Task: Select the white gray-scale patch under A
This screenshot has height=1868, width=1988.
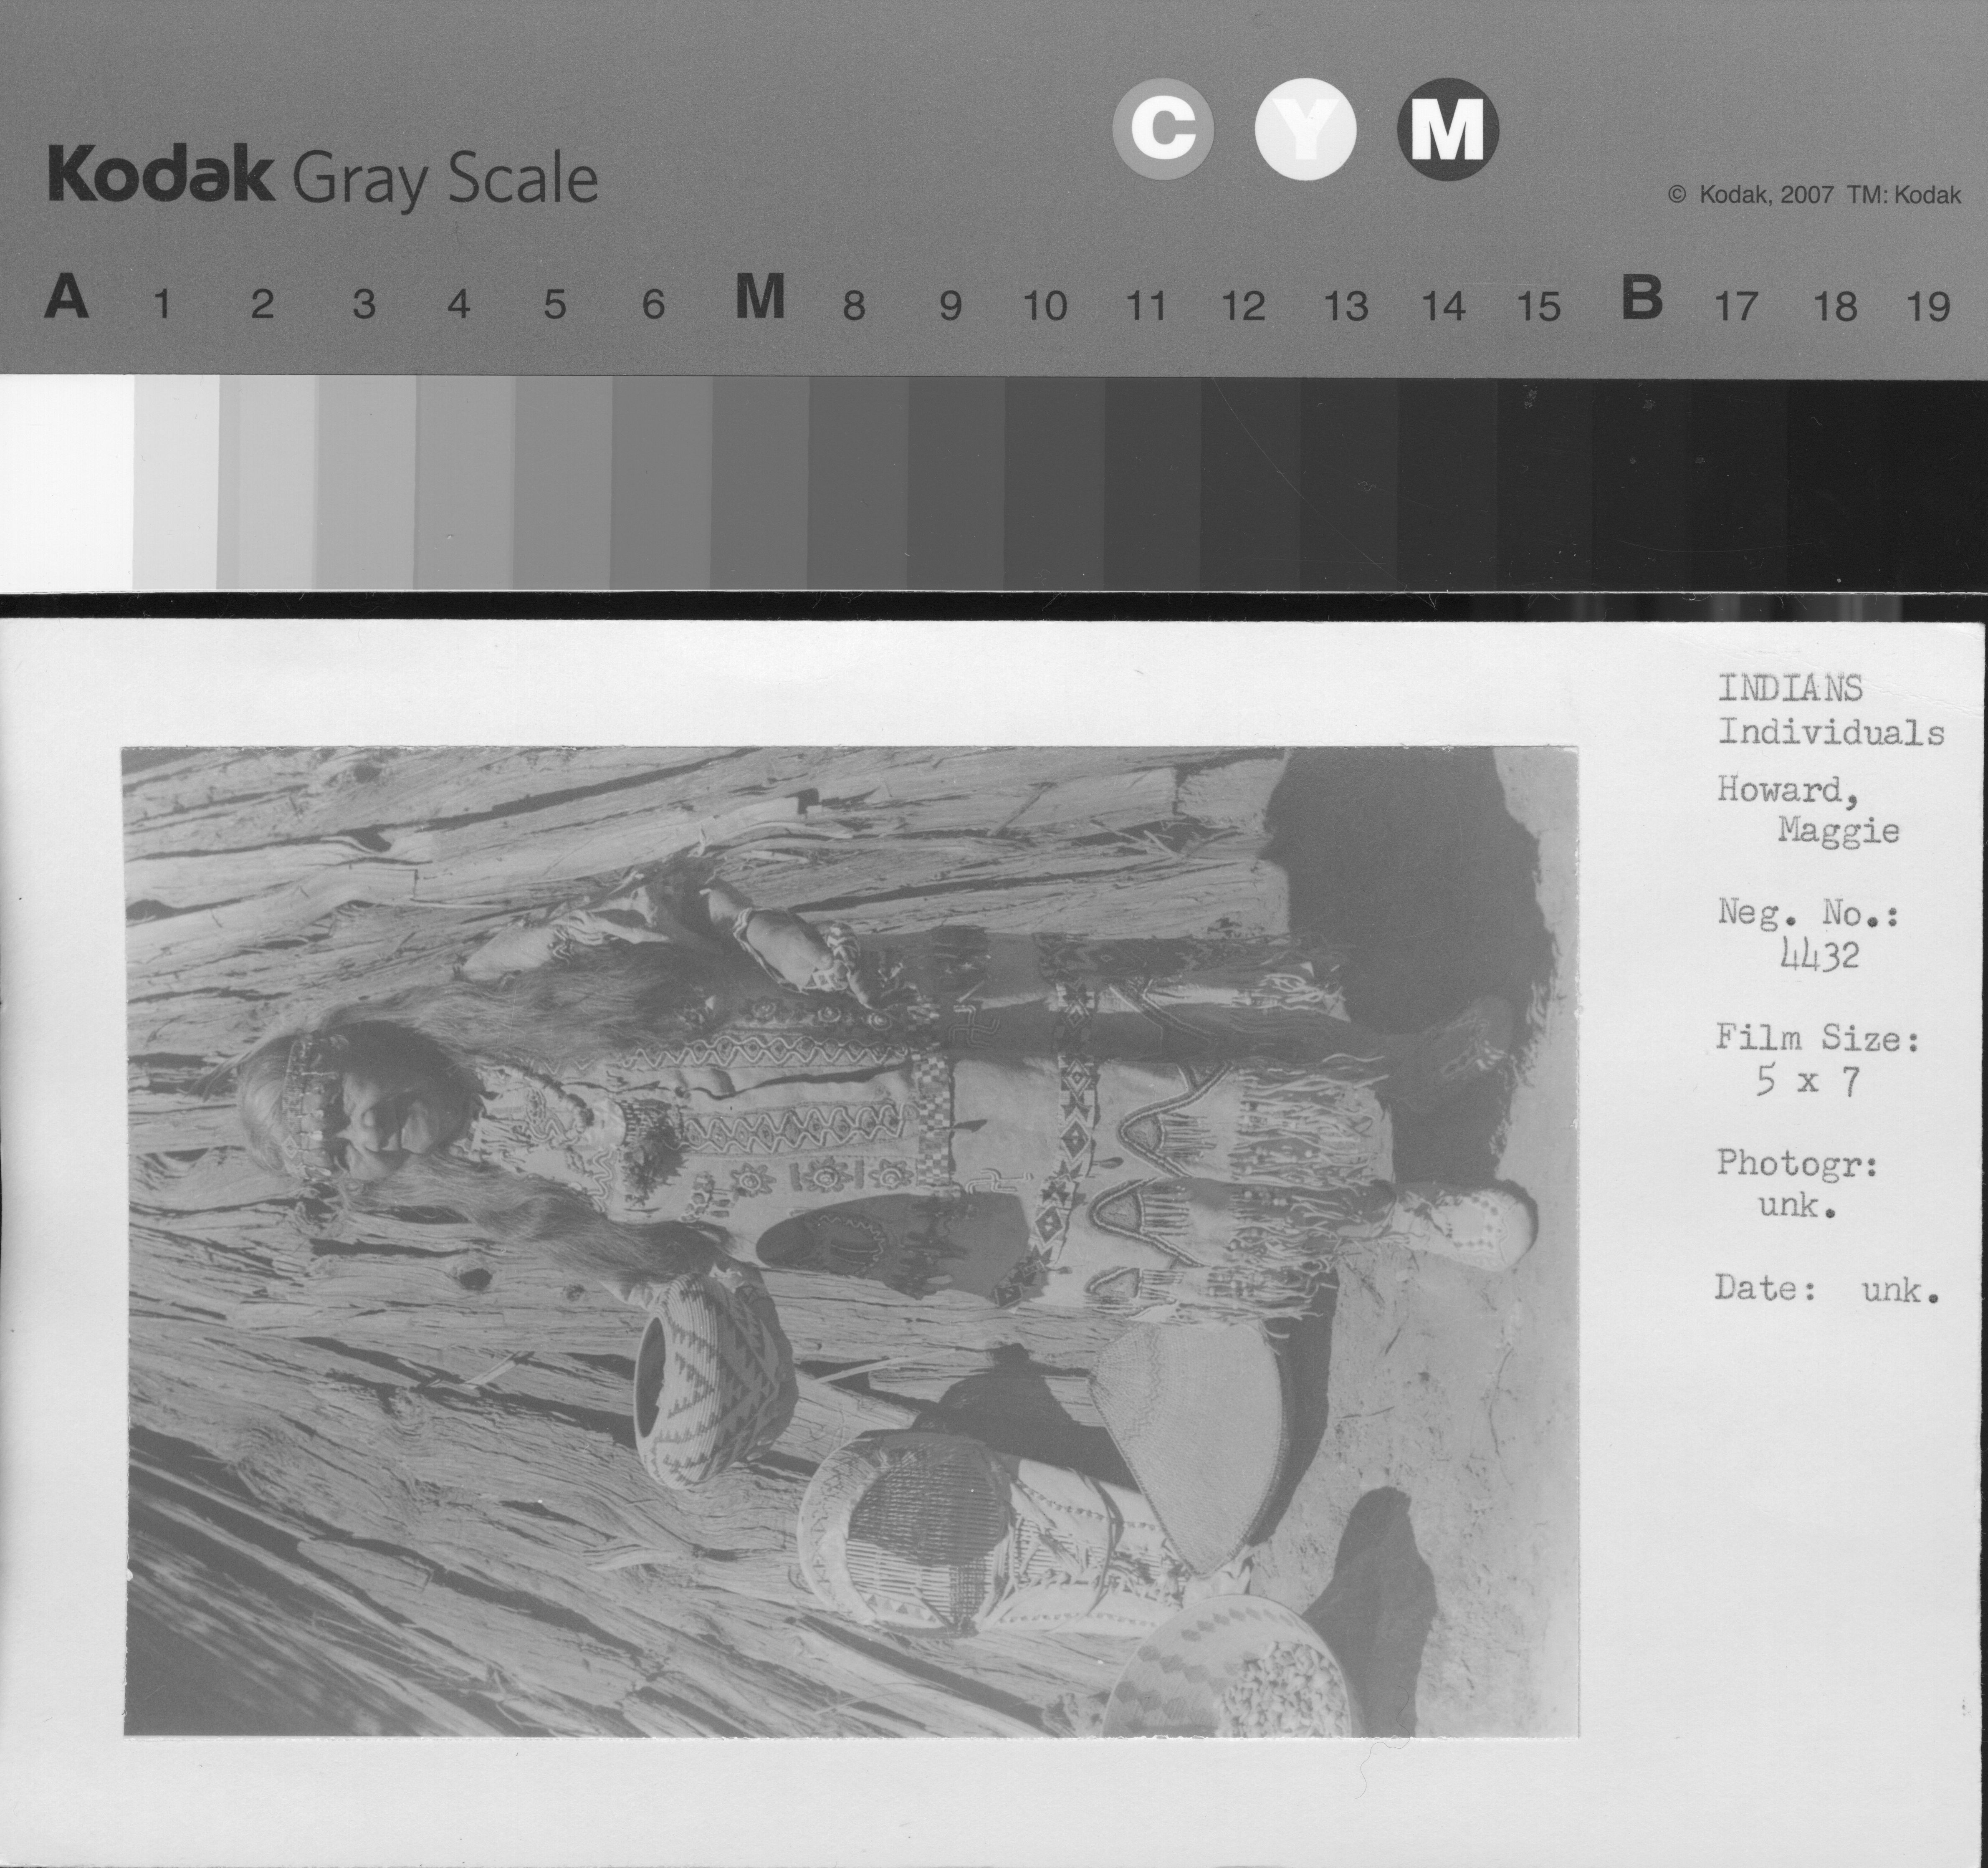Action: [66, 483]
